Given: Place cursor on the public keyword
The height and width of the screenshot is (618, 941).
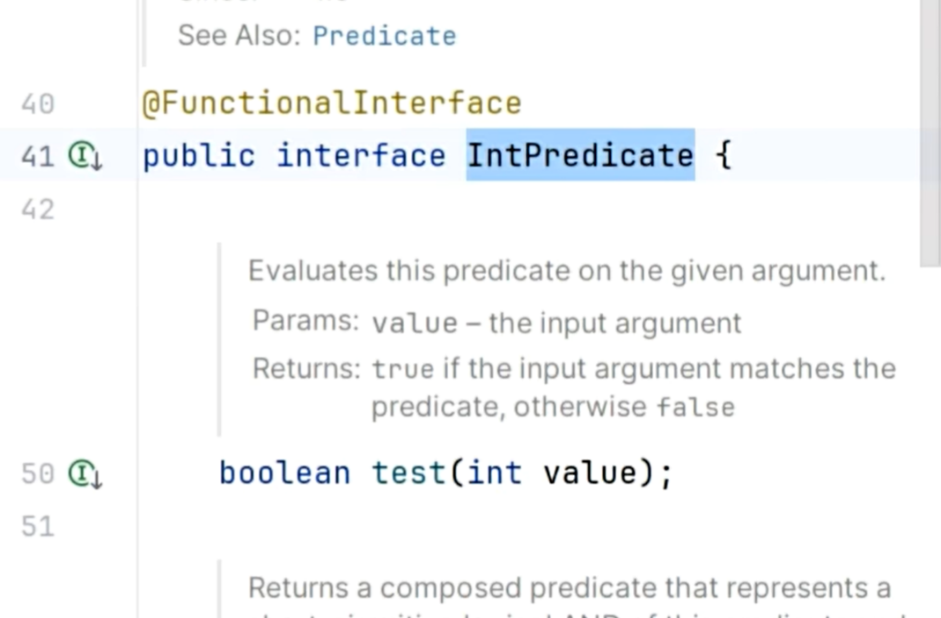Looking at the screenshot, I should [x=198, y=156].
